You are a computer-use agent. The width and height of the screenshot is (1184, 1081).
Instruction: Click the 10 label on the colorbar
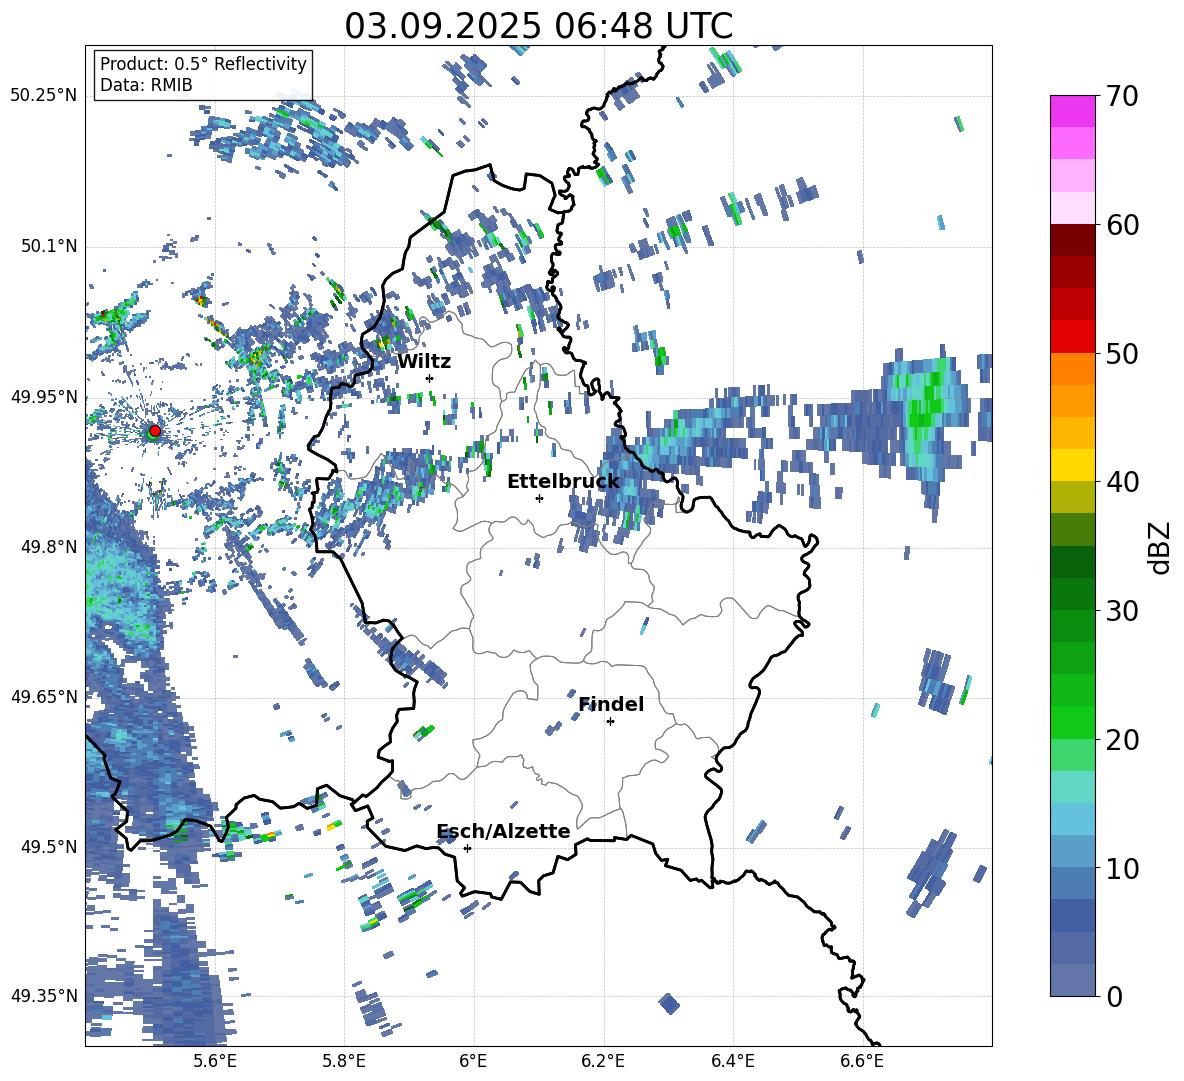click(x=1123, y=868)
